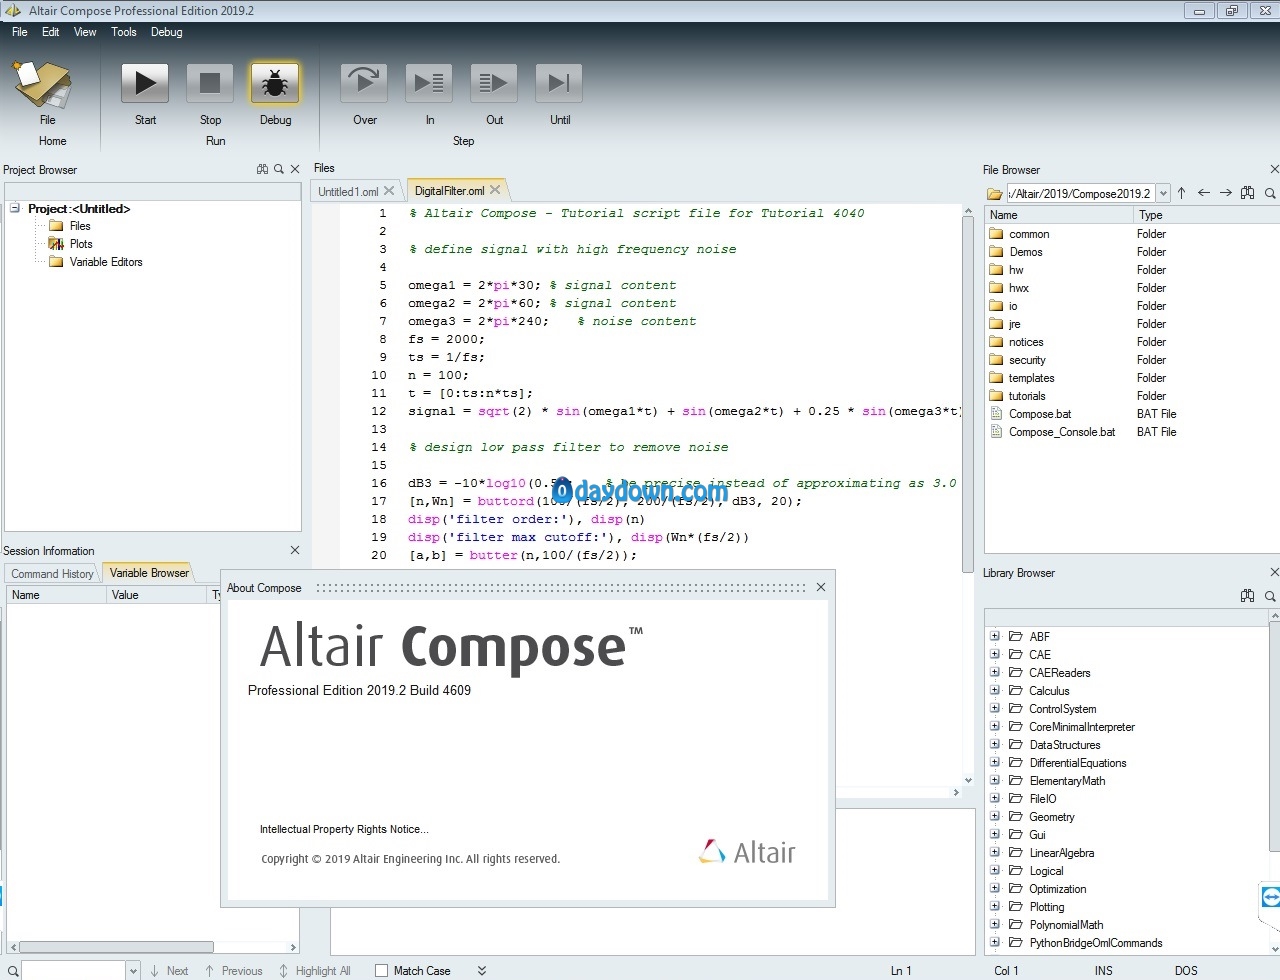Toggle the Match Case checkbox

pyautogui.click(x=381, y=971)
